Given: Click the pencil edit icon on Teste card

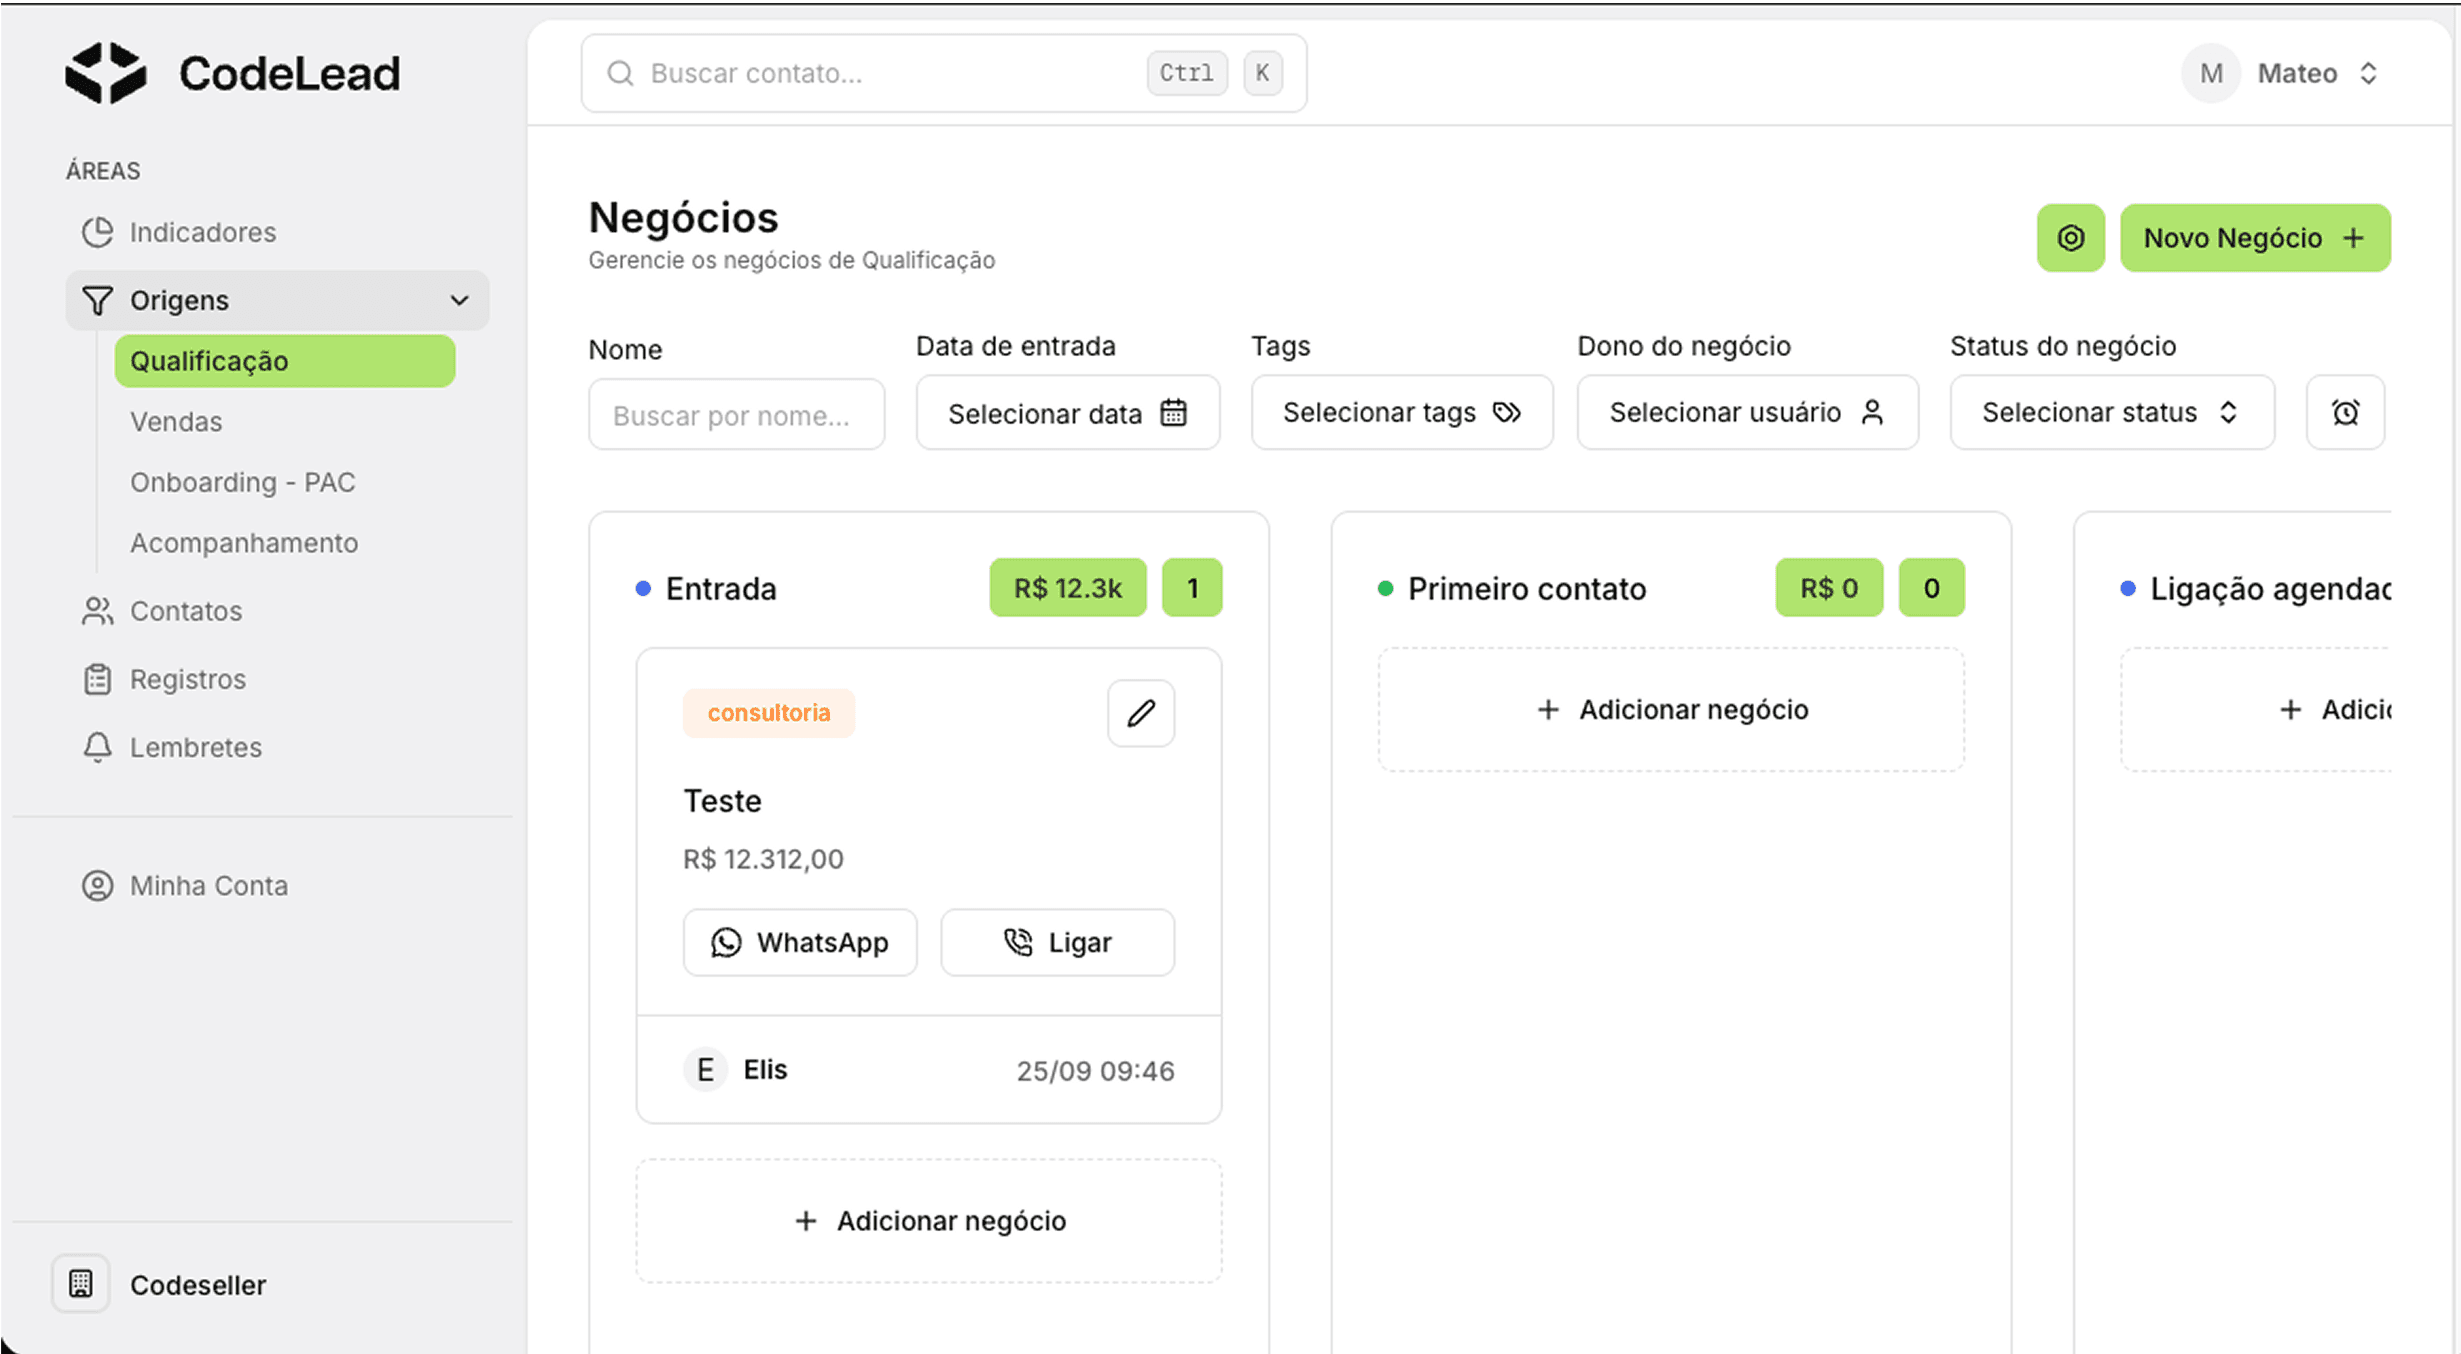Looking at the screenshot, I should [x=1140, y=713].
